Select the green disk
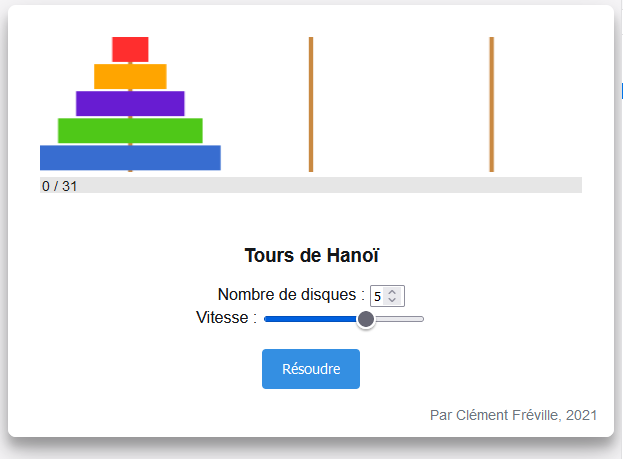Screen dimensions: 623x459 coord(130,130)
